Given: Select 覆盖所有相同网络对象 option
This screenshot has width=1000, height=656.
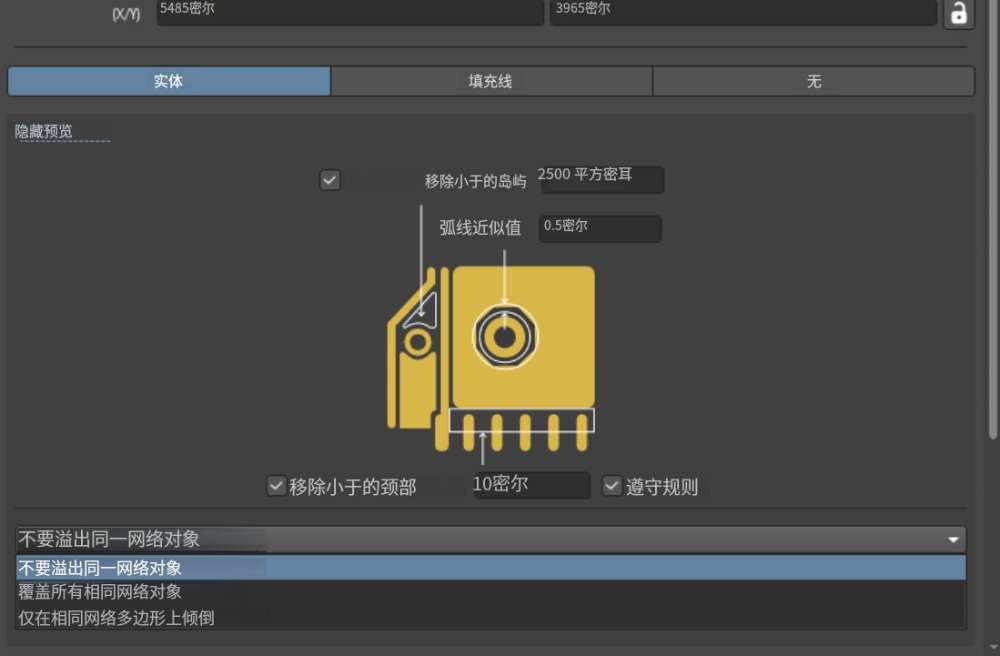Looking at the screenshot, I should click(x=490, y=592).
